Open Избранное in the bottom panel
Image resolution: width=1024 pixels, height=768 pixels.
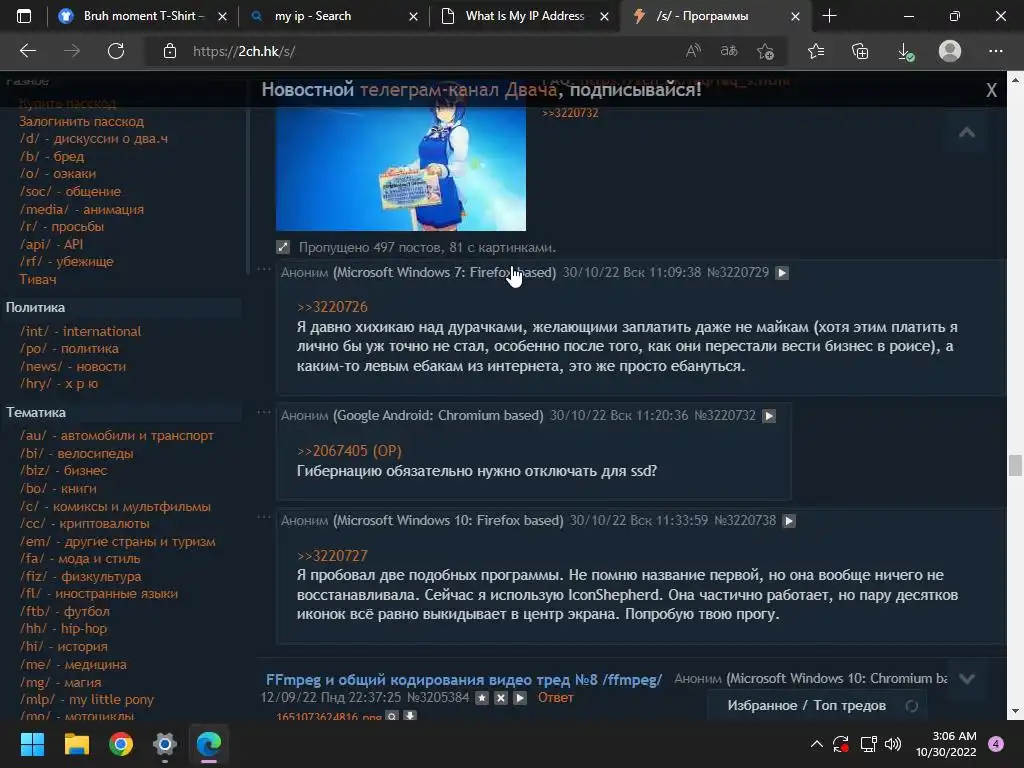(762, 705)
